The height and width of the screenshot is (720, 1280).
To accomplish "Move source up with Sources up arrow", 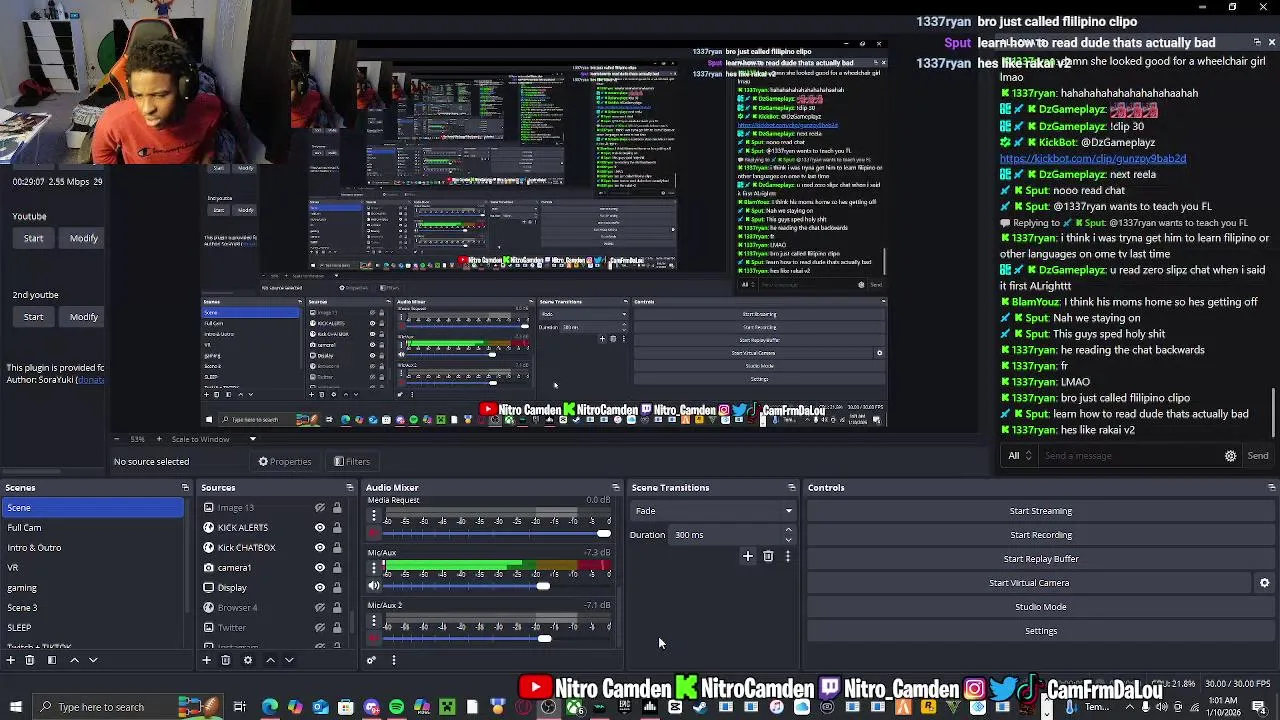I will [270, 660].
